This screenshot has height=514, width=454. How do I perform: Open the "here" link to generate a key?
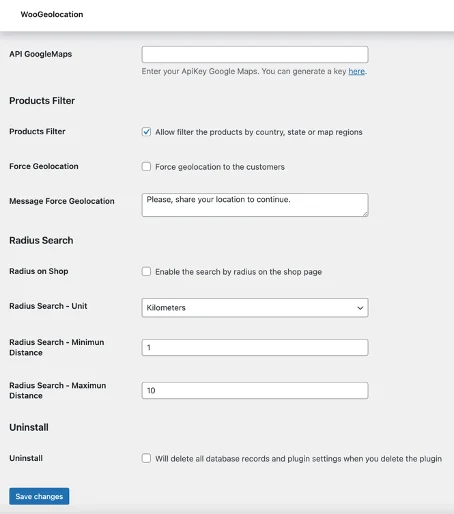tap(356, 71)
